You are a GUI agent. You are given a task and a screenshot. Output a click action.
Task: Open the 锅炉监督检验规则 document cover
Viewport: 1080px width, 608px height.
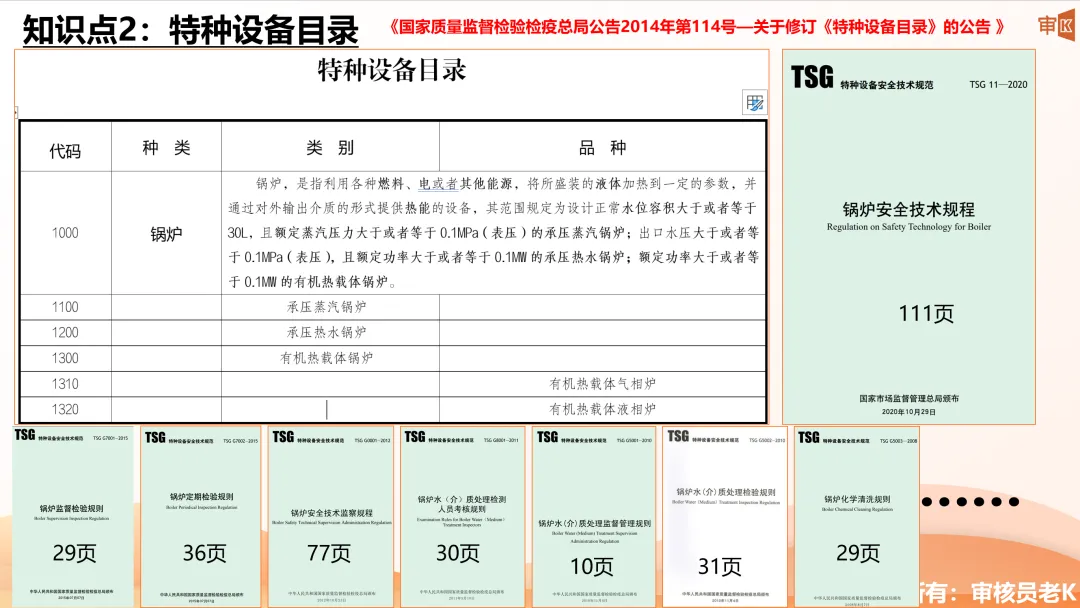click(73, 517)
